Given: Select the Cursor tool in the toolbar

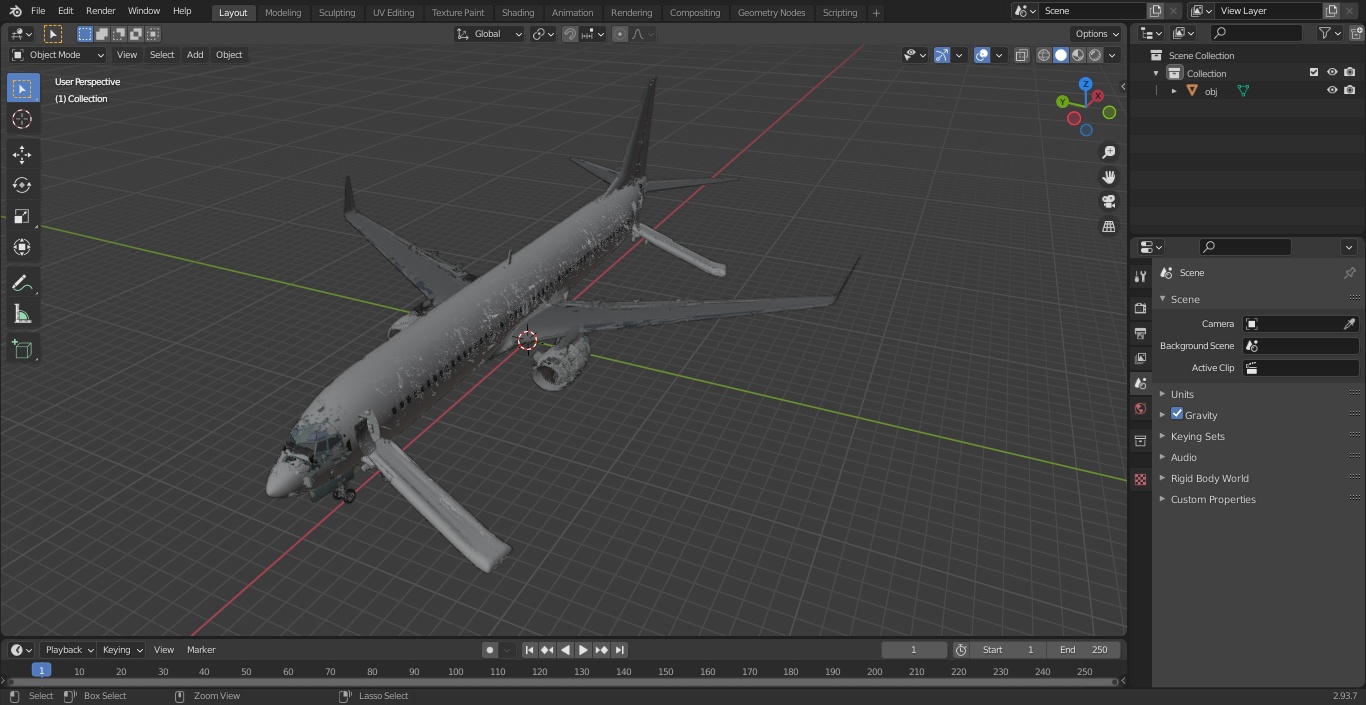Looking at the screenshot, I should 22,119.
